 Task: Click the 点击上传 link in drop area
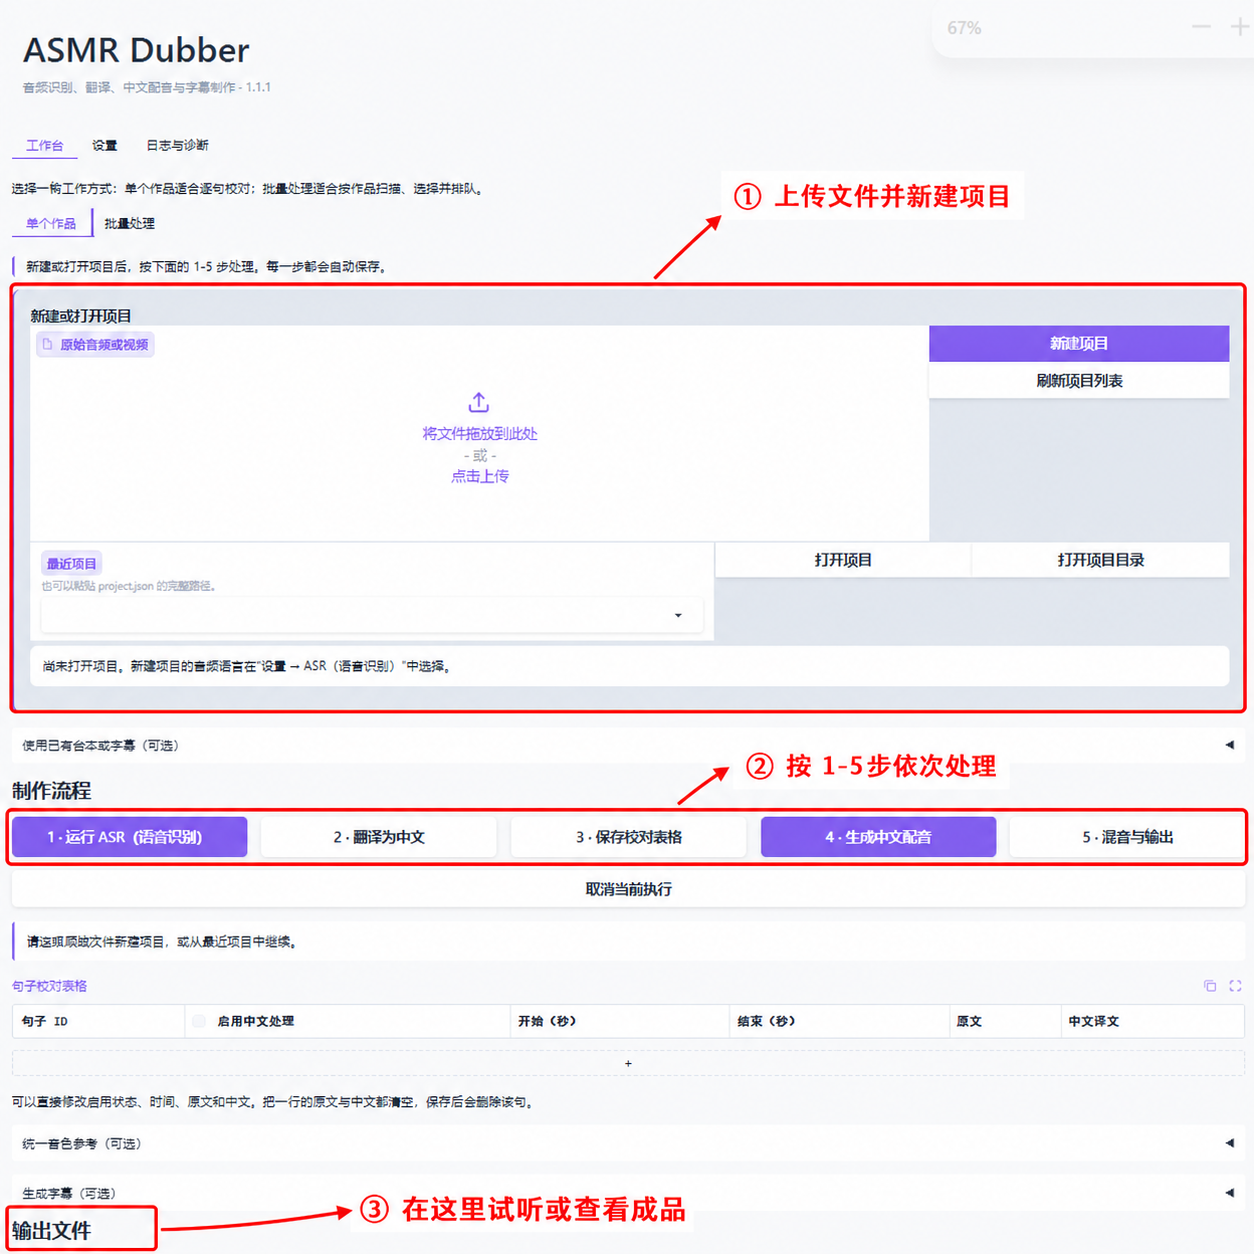480,476
